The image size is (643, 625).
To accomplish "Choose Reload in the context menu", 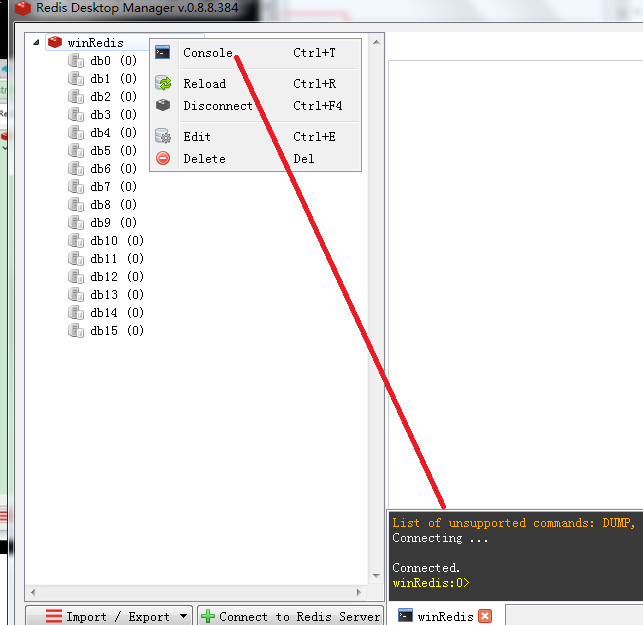I will point(255,84).
